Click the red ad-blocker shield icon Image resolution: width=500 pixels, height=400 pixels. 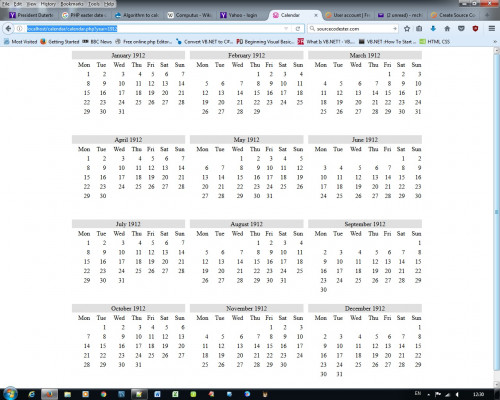click(476, 29)
